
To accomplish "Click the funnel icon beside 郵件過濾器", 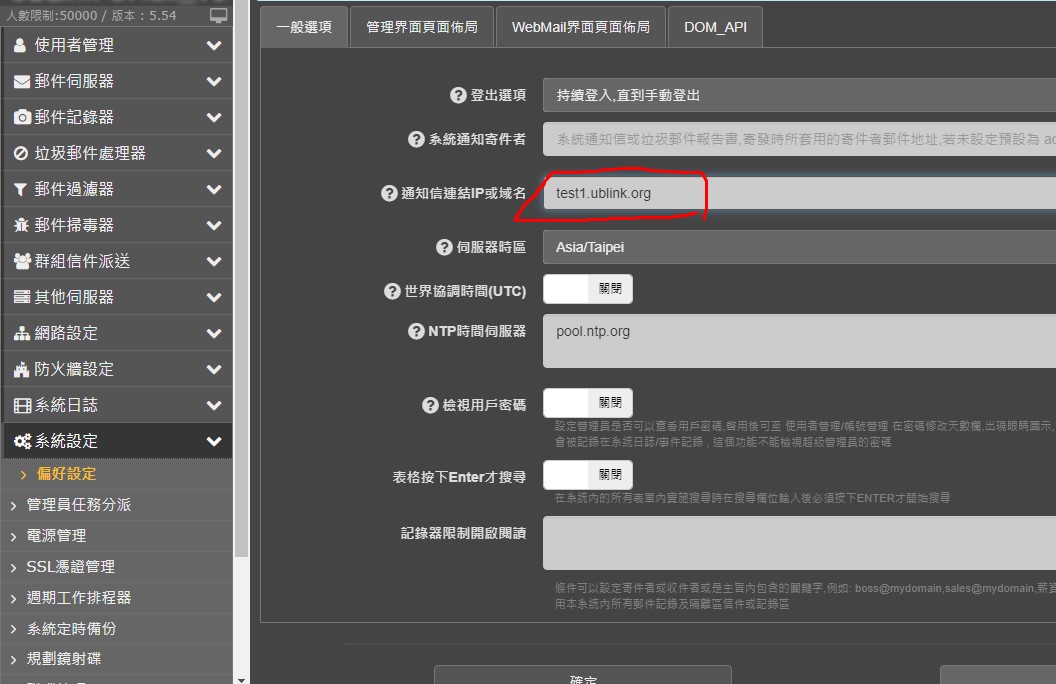I will pos(21,189).
